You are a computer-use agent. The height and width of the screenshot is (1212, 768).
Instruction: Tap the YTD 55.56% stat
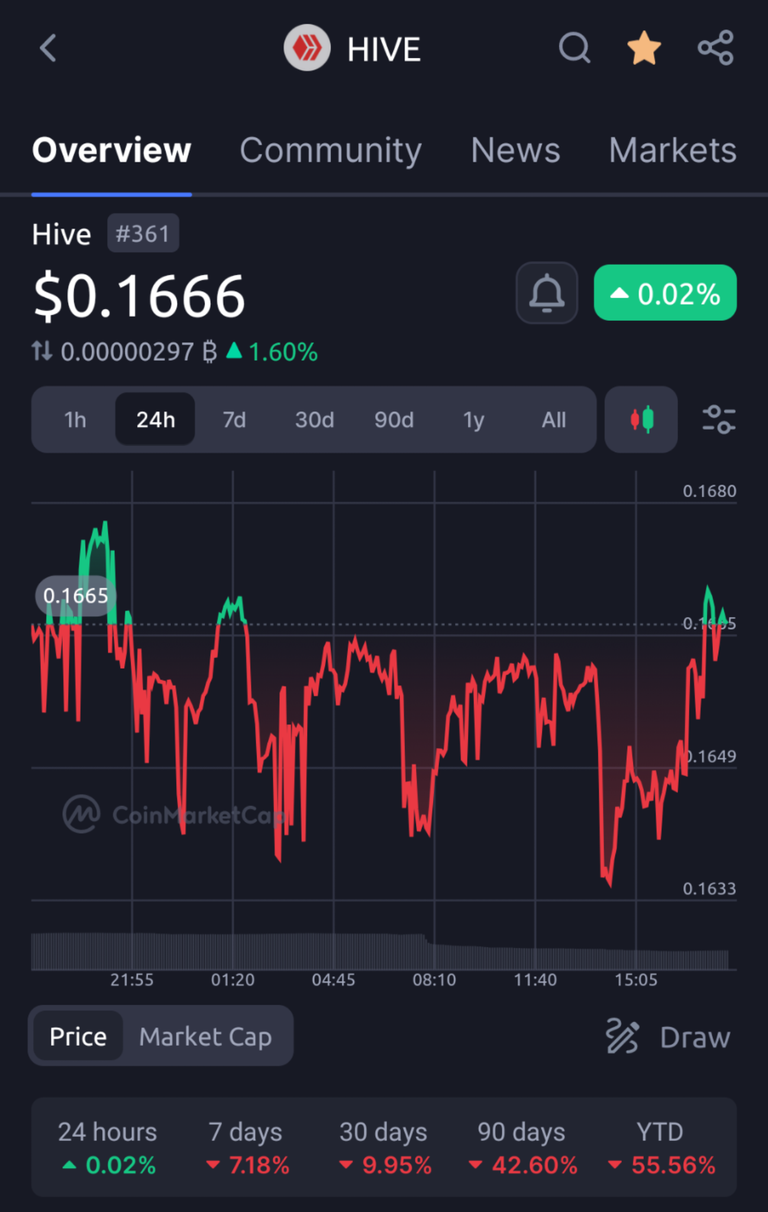[x=660, y=1149]
